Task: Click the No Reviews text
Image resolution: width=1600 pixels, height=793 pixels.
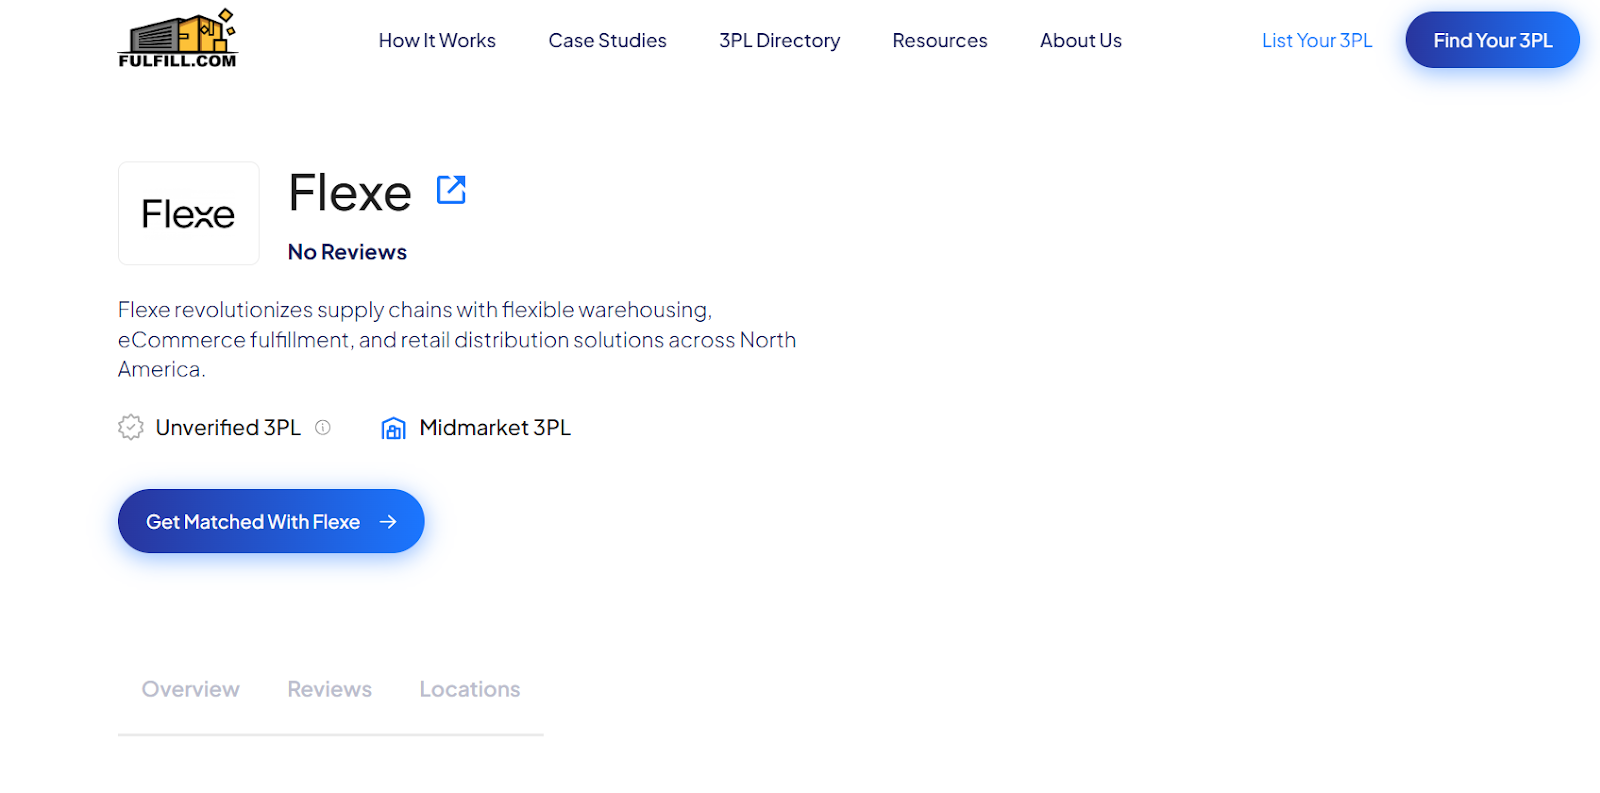Action: pos(347,252)
